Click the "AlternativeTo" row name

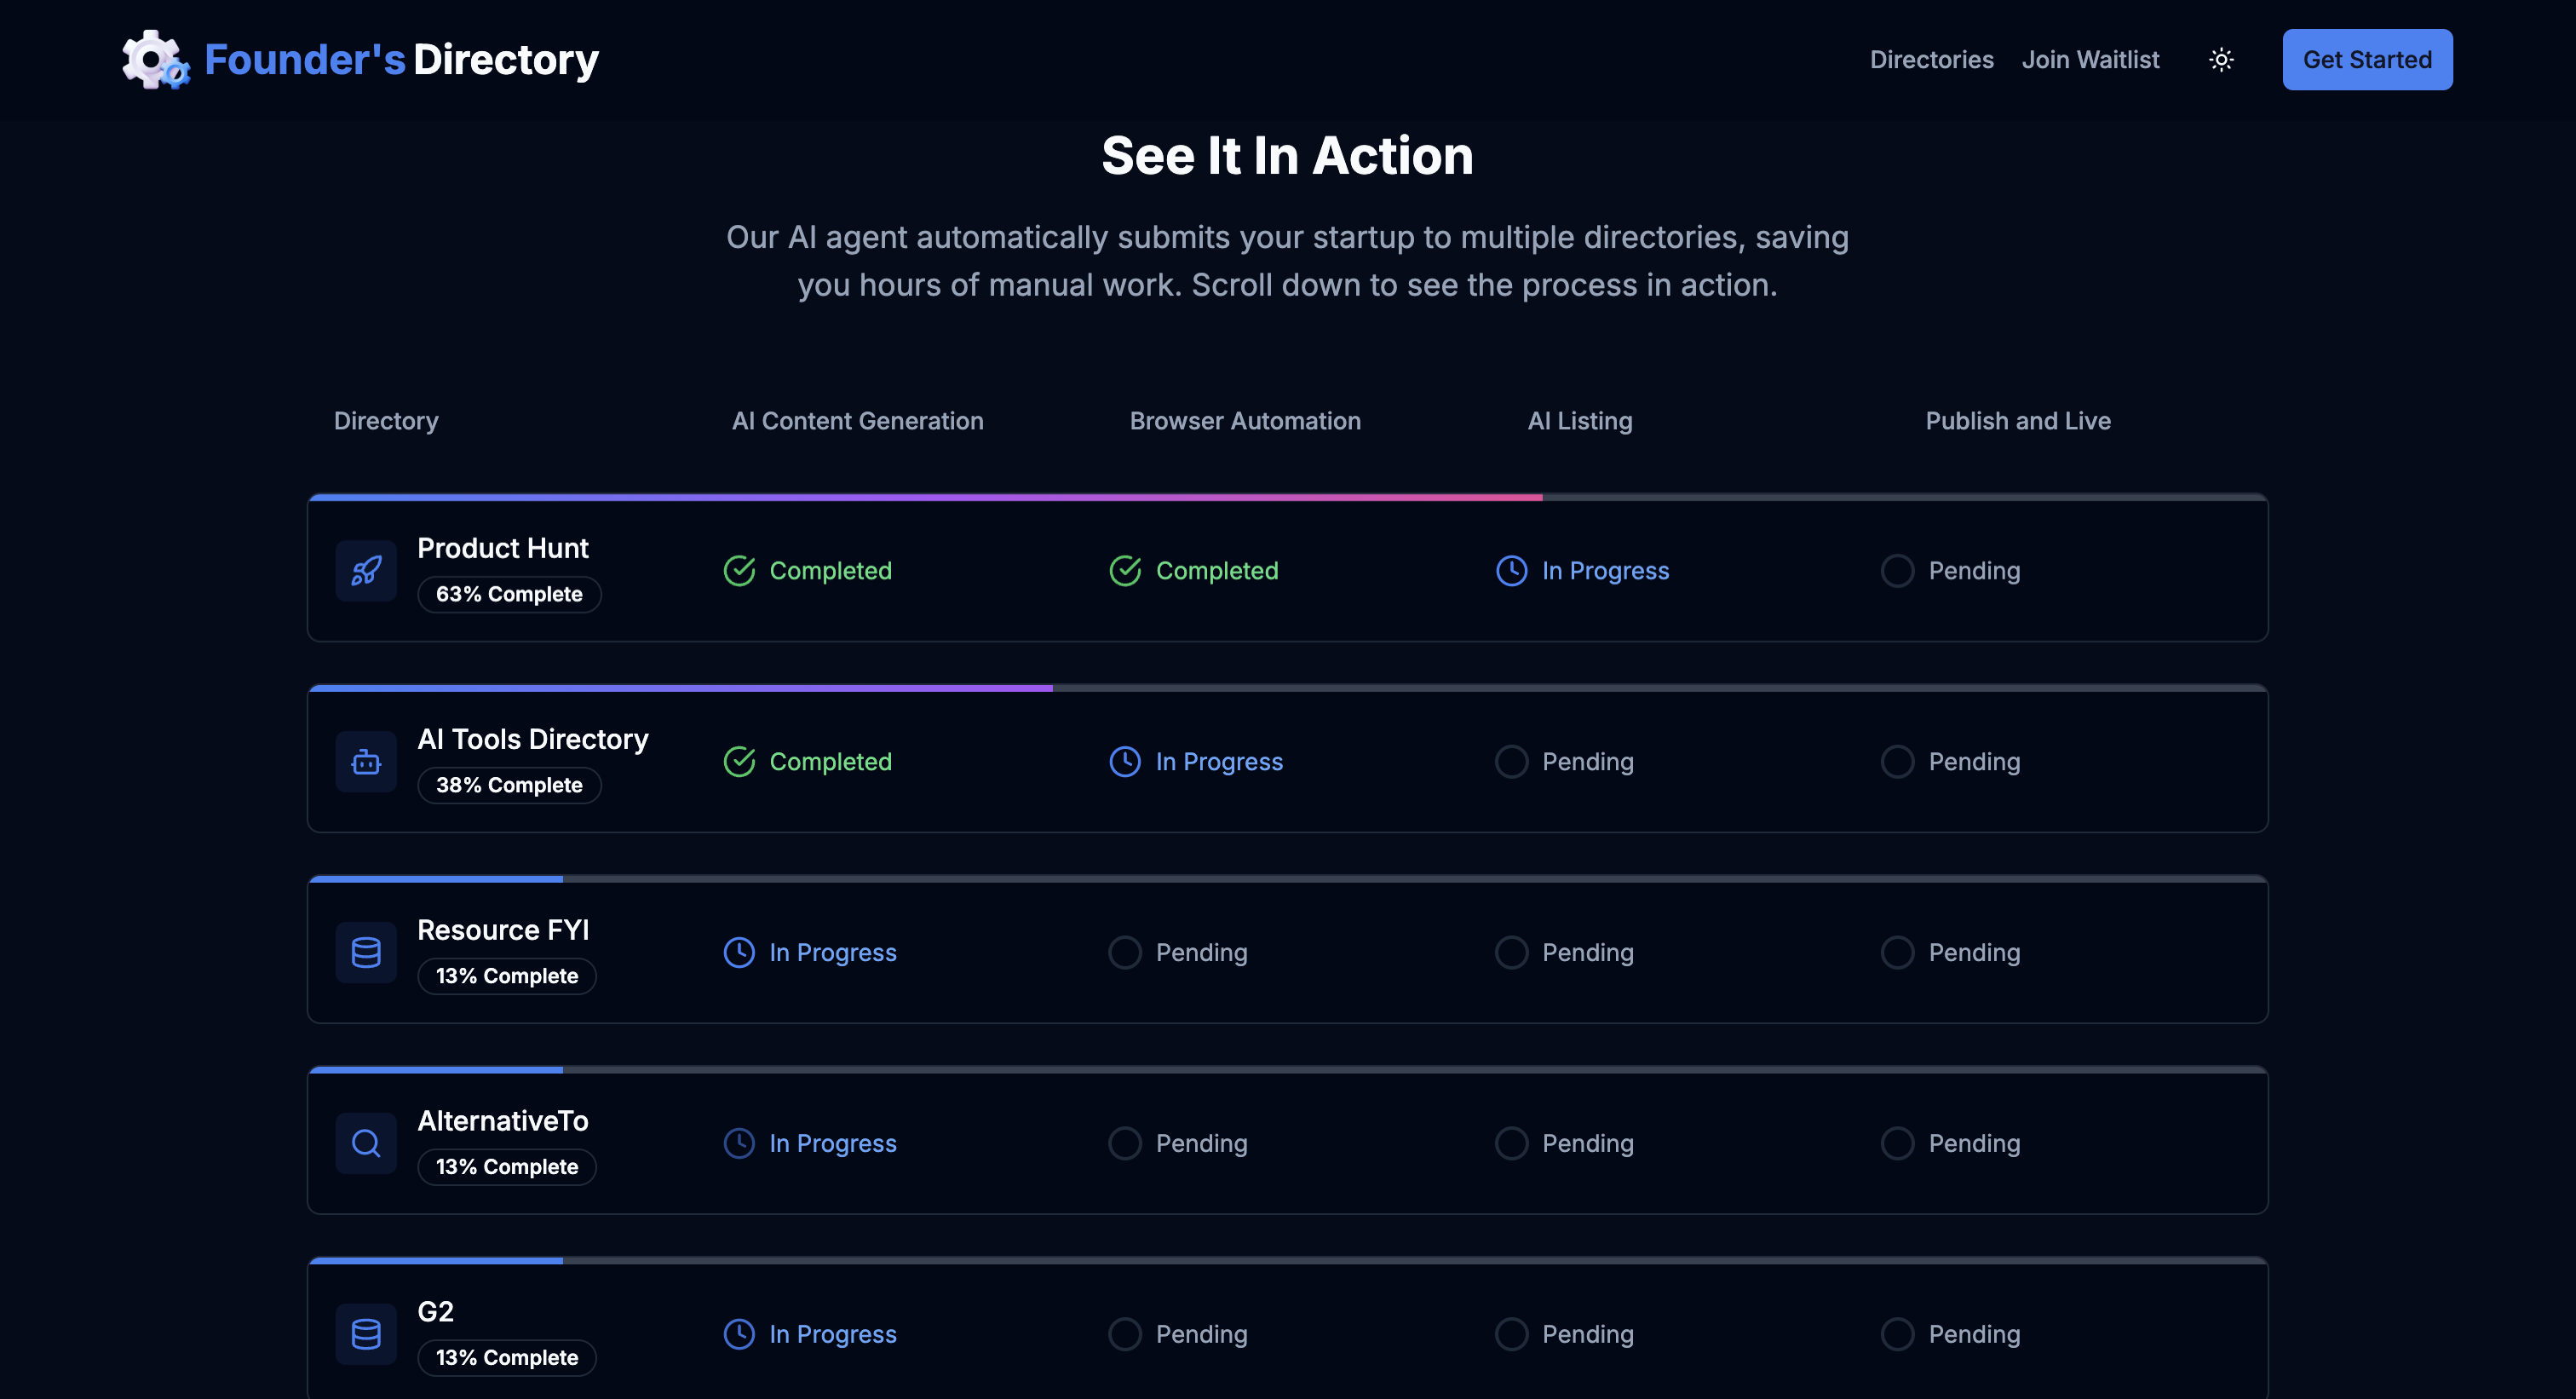[x=503, y=1121]
